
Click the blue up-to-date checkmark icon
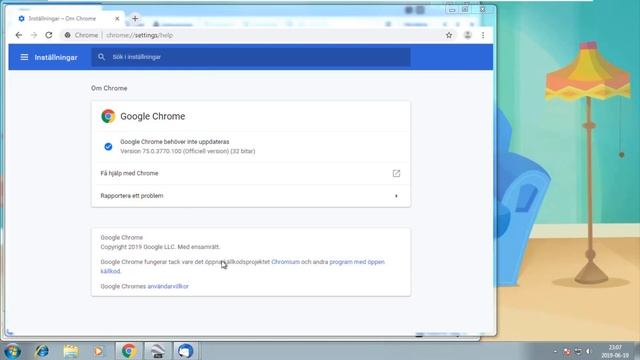click(x=108, y=147)
